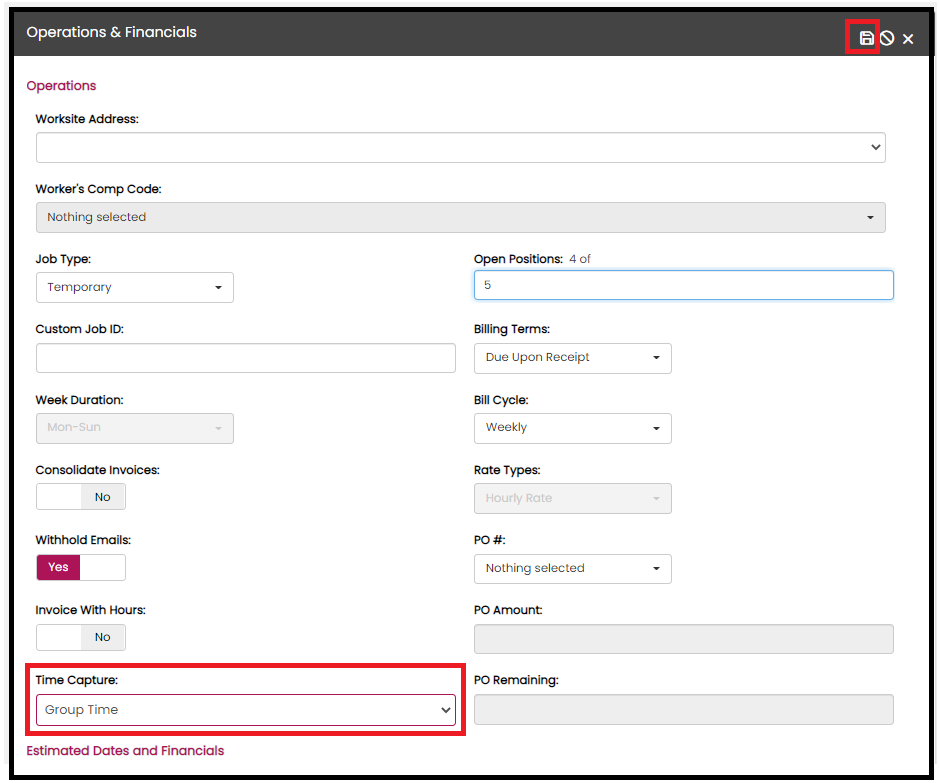
Task: Click the Custom Job ID field
Action: pos(246,358)
